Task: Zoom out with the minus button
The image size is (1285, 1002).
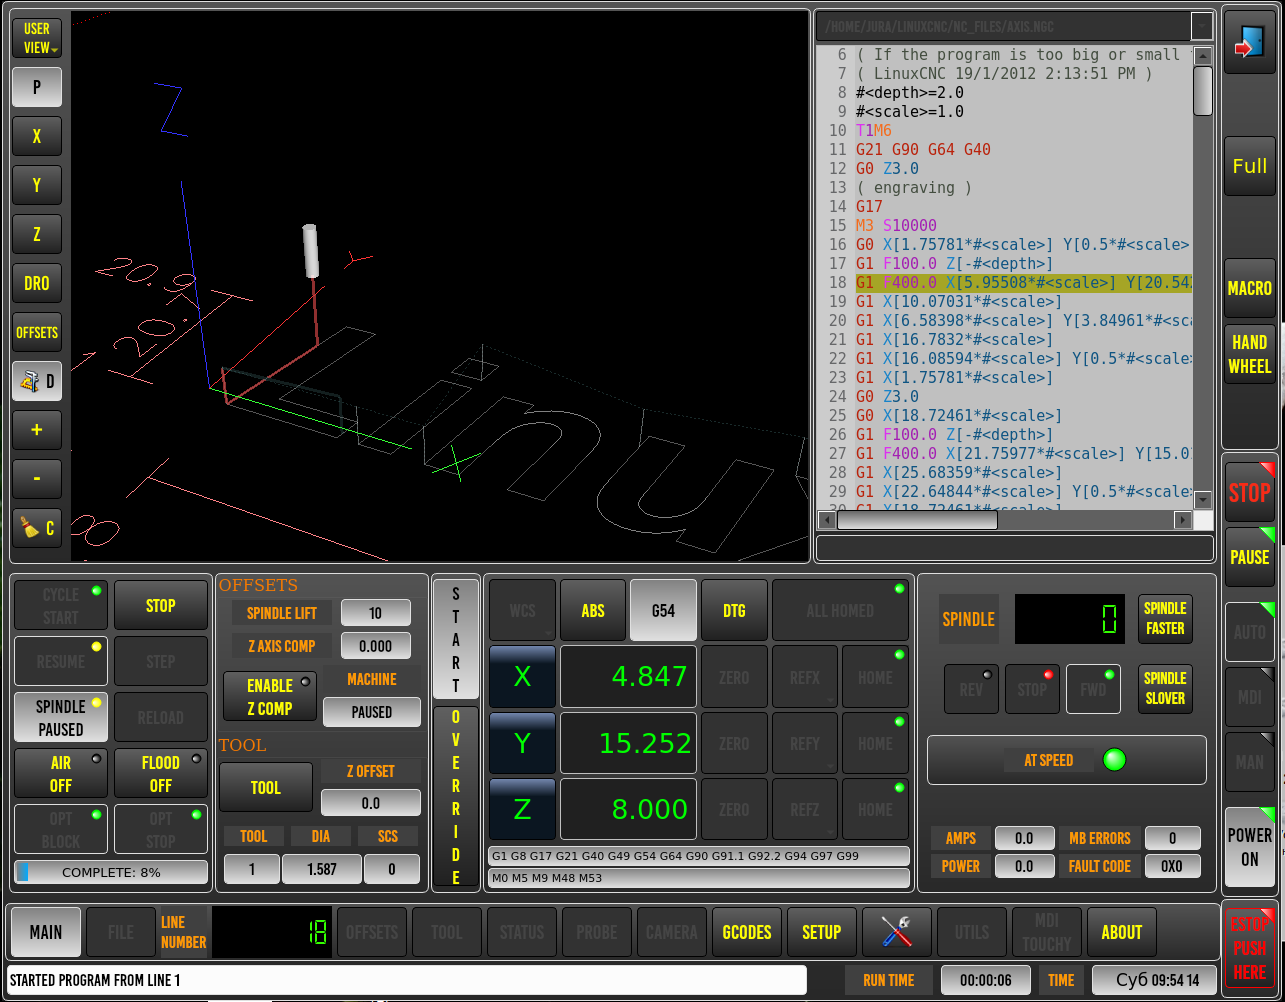Action: click(37, 479)
